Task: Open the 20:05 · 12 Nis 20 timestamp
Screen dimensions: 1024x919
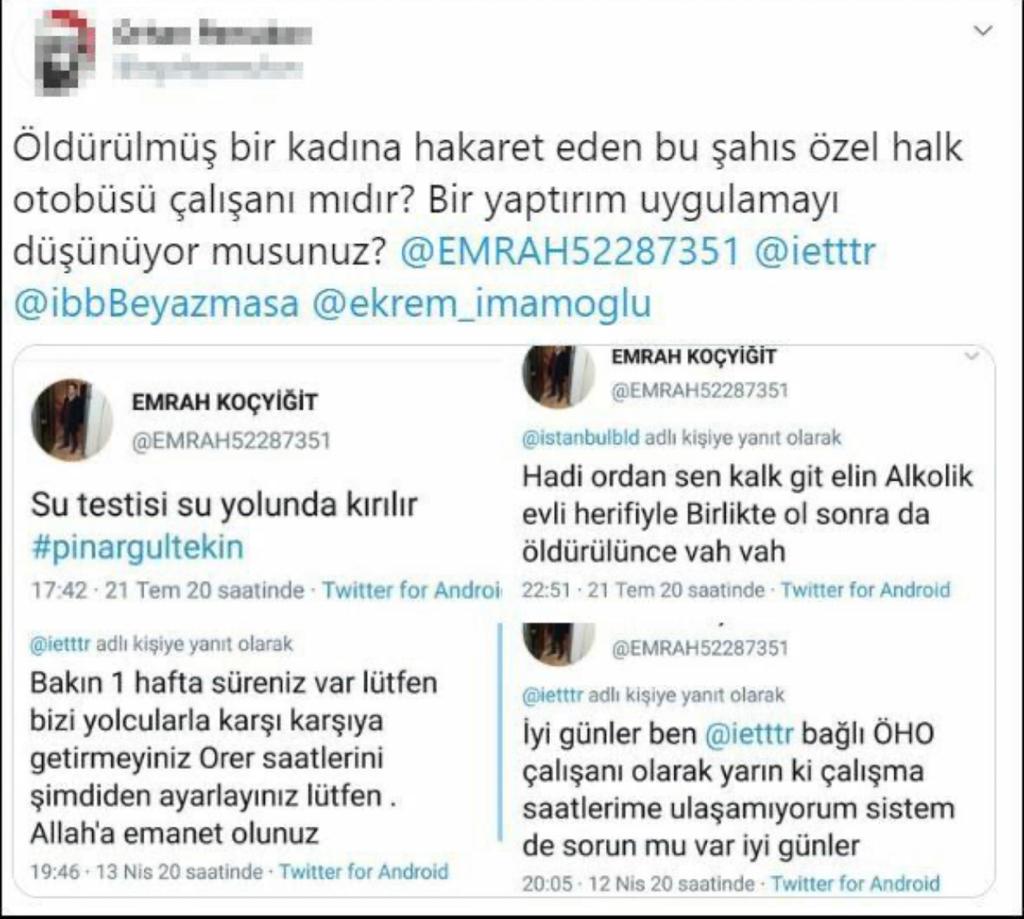Action: [638, 884]
